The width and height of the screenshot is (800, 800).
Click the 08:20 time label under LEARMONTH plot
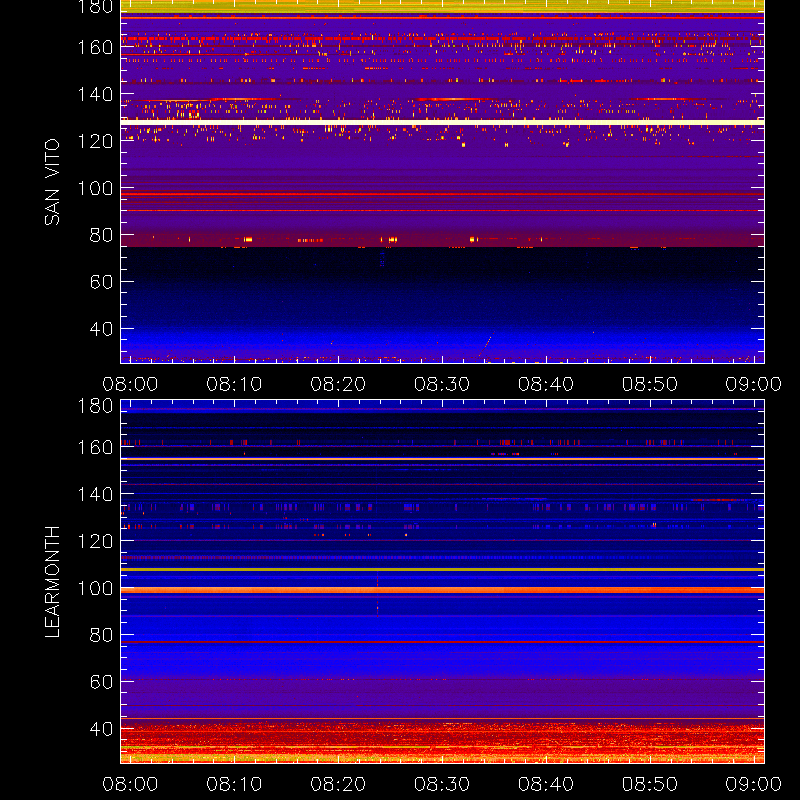click(x=338, y=784)
